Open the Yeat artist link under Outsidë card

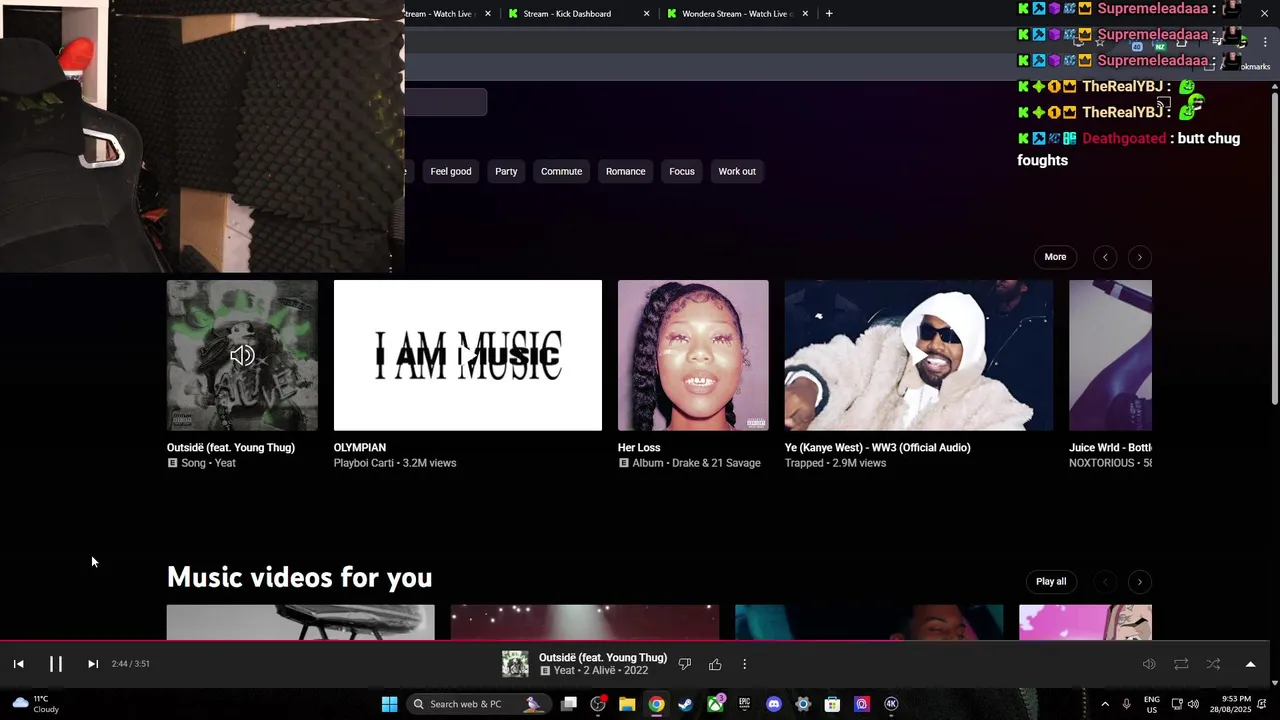click(x=225, y=463)
